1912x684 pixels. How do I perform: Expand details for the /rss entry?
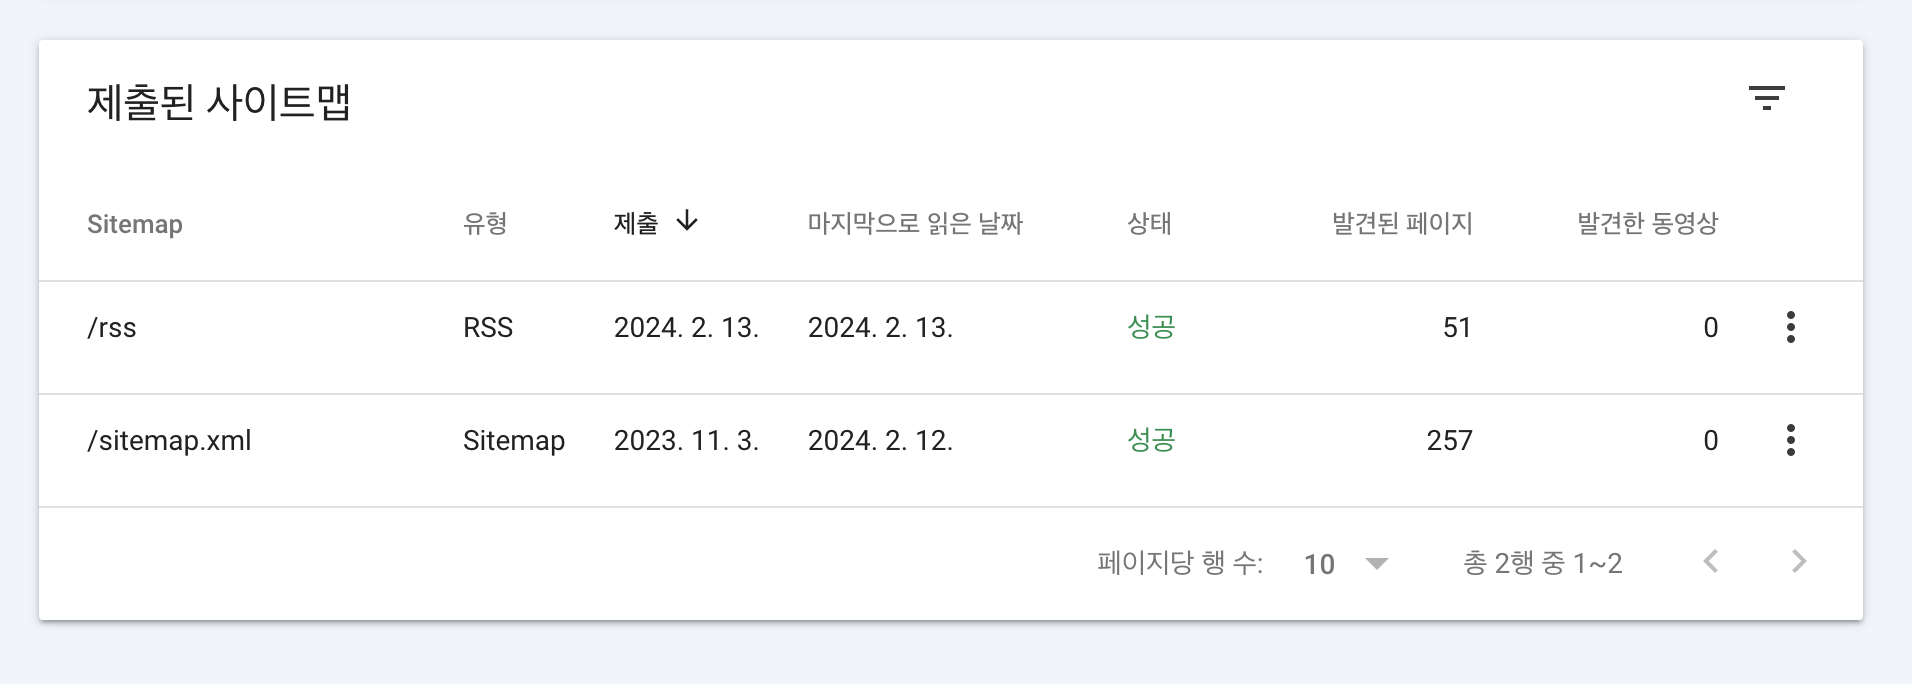112,327
